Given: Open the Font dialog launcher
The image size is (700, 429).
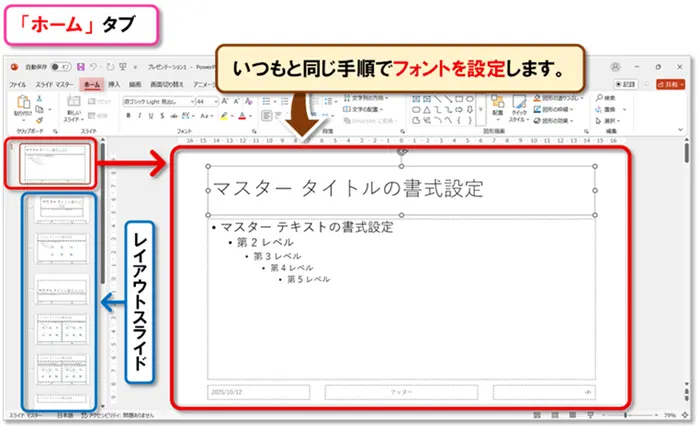Looking at the screenshot, I should [x=254, y=131].
